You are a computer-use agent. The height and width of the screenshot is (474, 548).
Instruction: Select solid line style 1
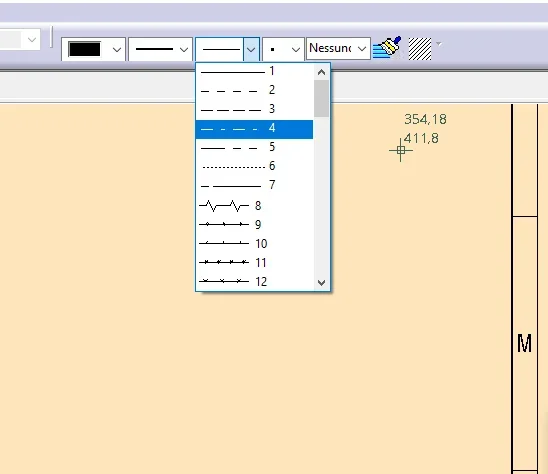coord(254,72)
